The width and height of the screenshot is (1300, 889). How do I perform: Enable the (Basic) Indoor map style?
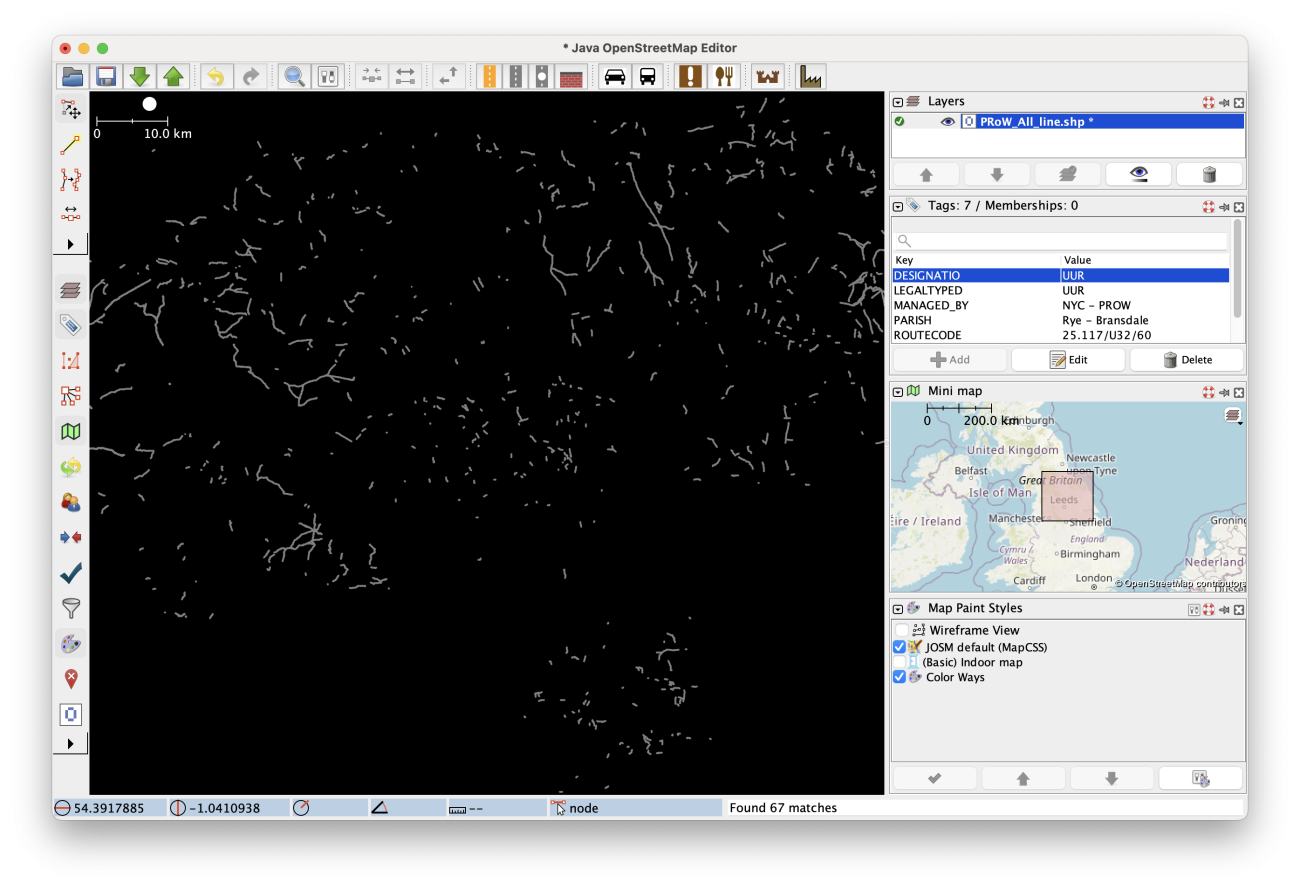(900, 662)
